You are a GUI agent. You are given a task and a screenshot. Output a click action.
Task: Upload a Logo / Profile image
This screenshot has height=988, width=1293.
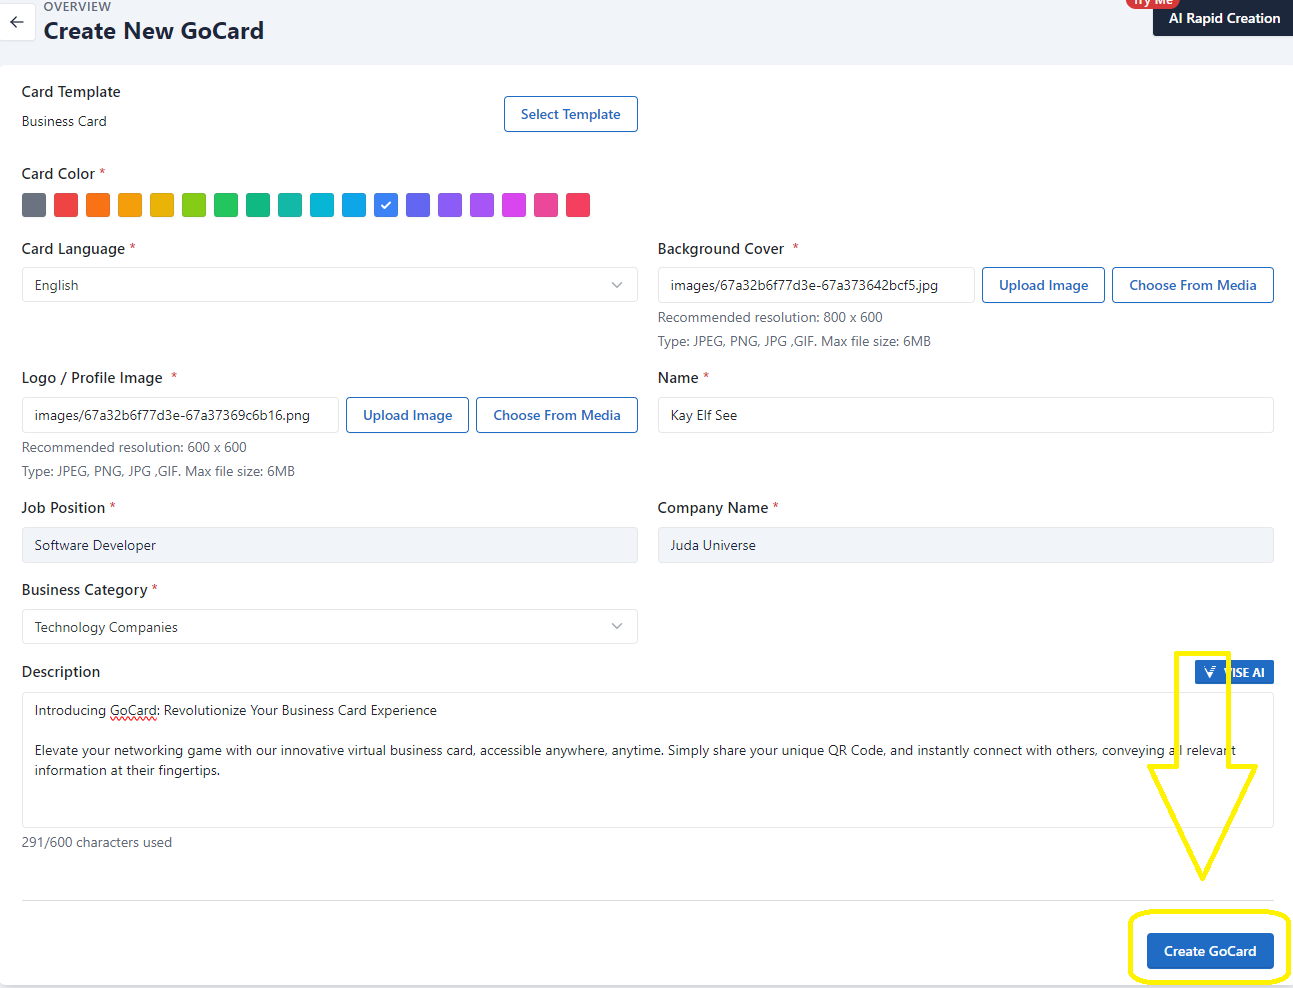tap(407, 415)
